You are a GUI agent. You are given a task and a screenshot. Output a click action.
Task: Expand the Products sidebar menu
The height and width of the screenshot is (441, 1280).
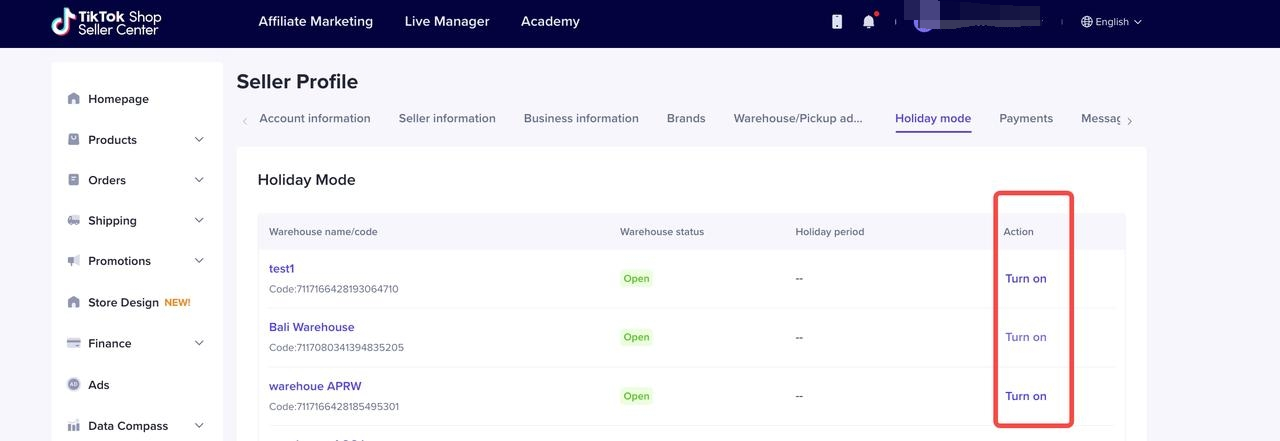[198, 140]
